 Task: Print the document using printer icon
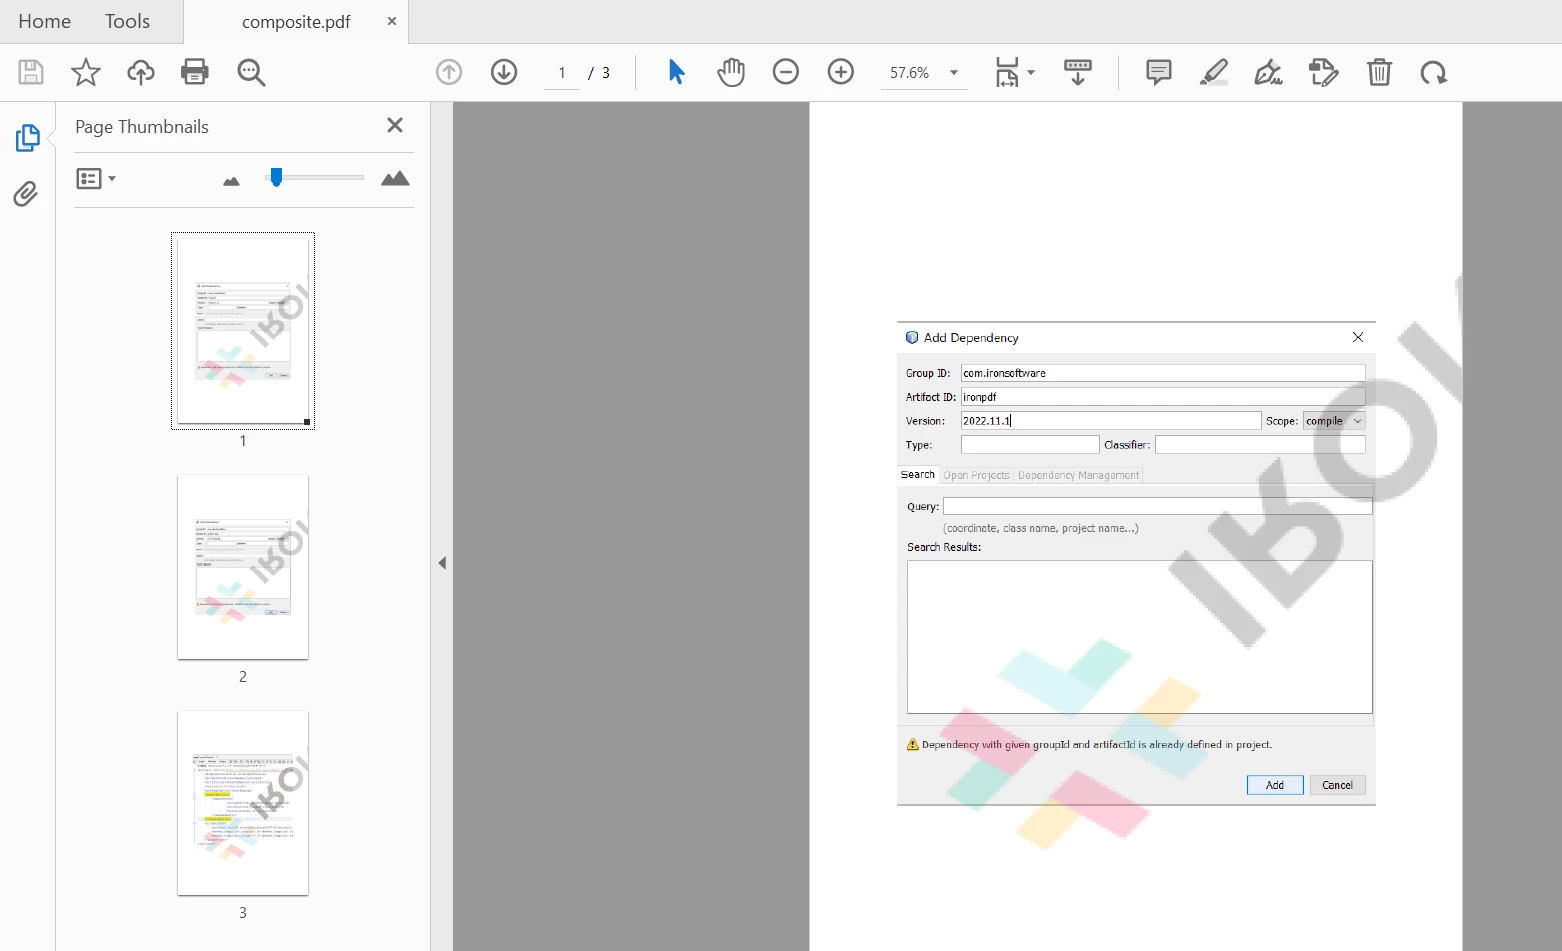tap(195, 72)
